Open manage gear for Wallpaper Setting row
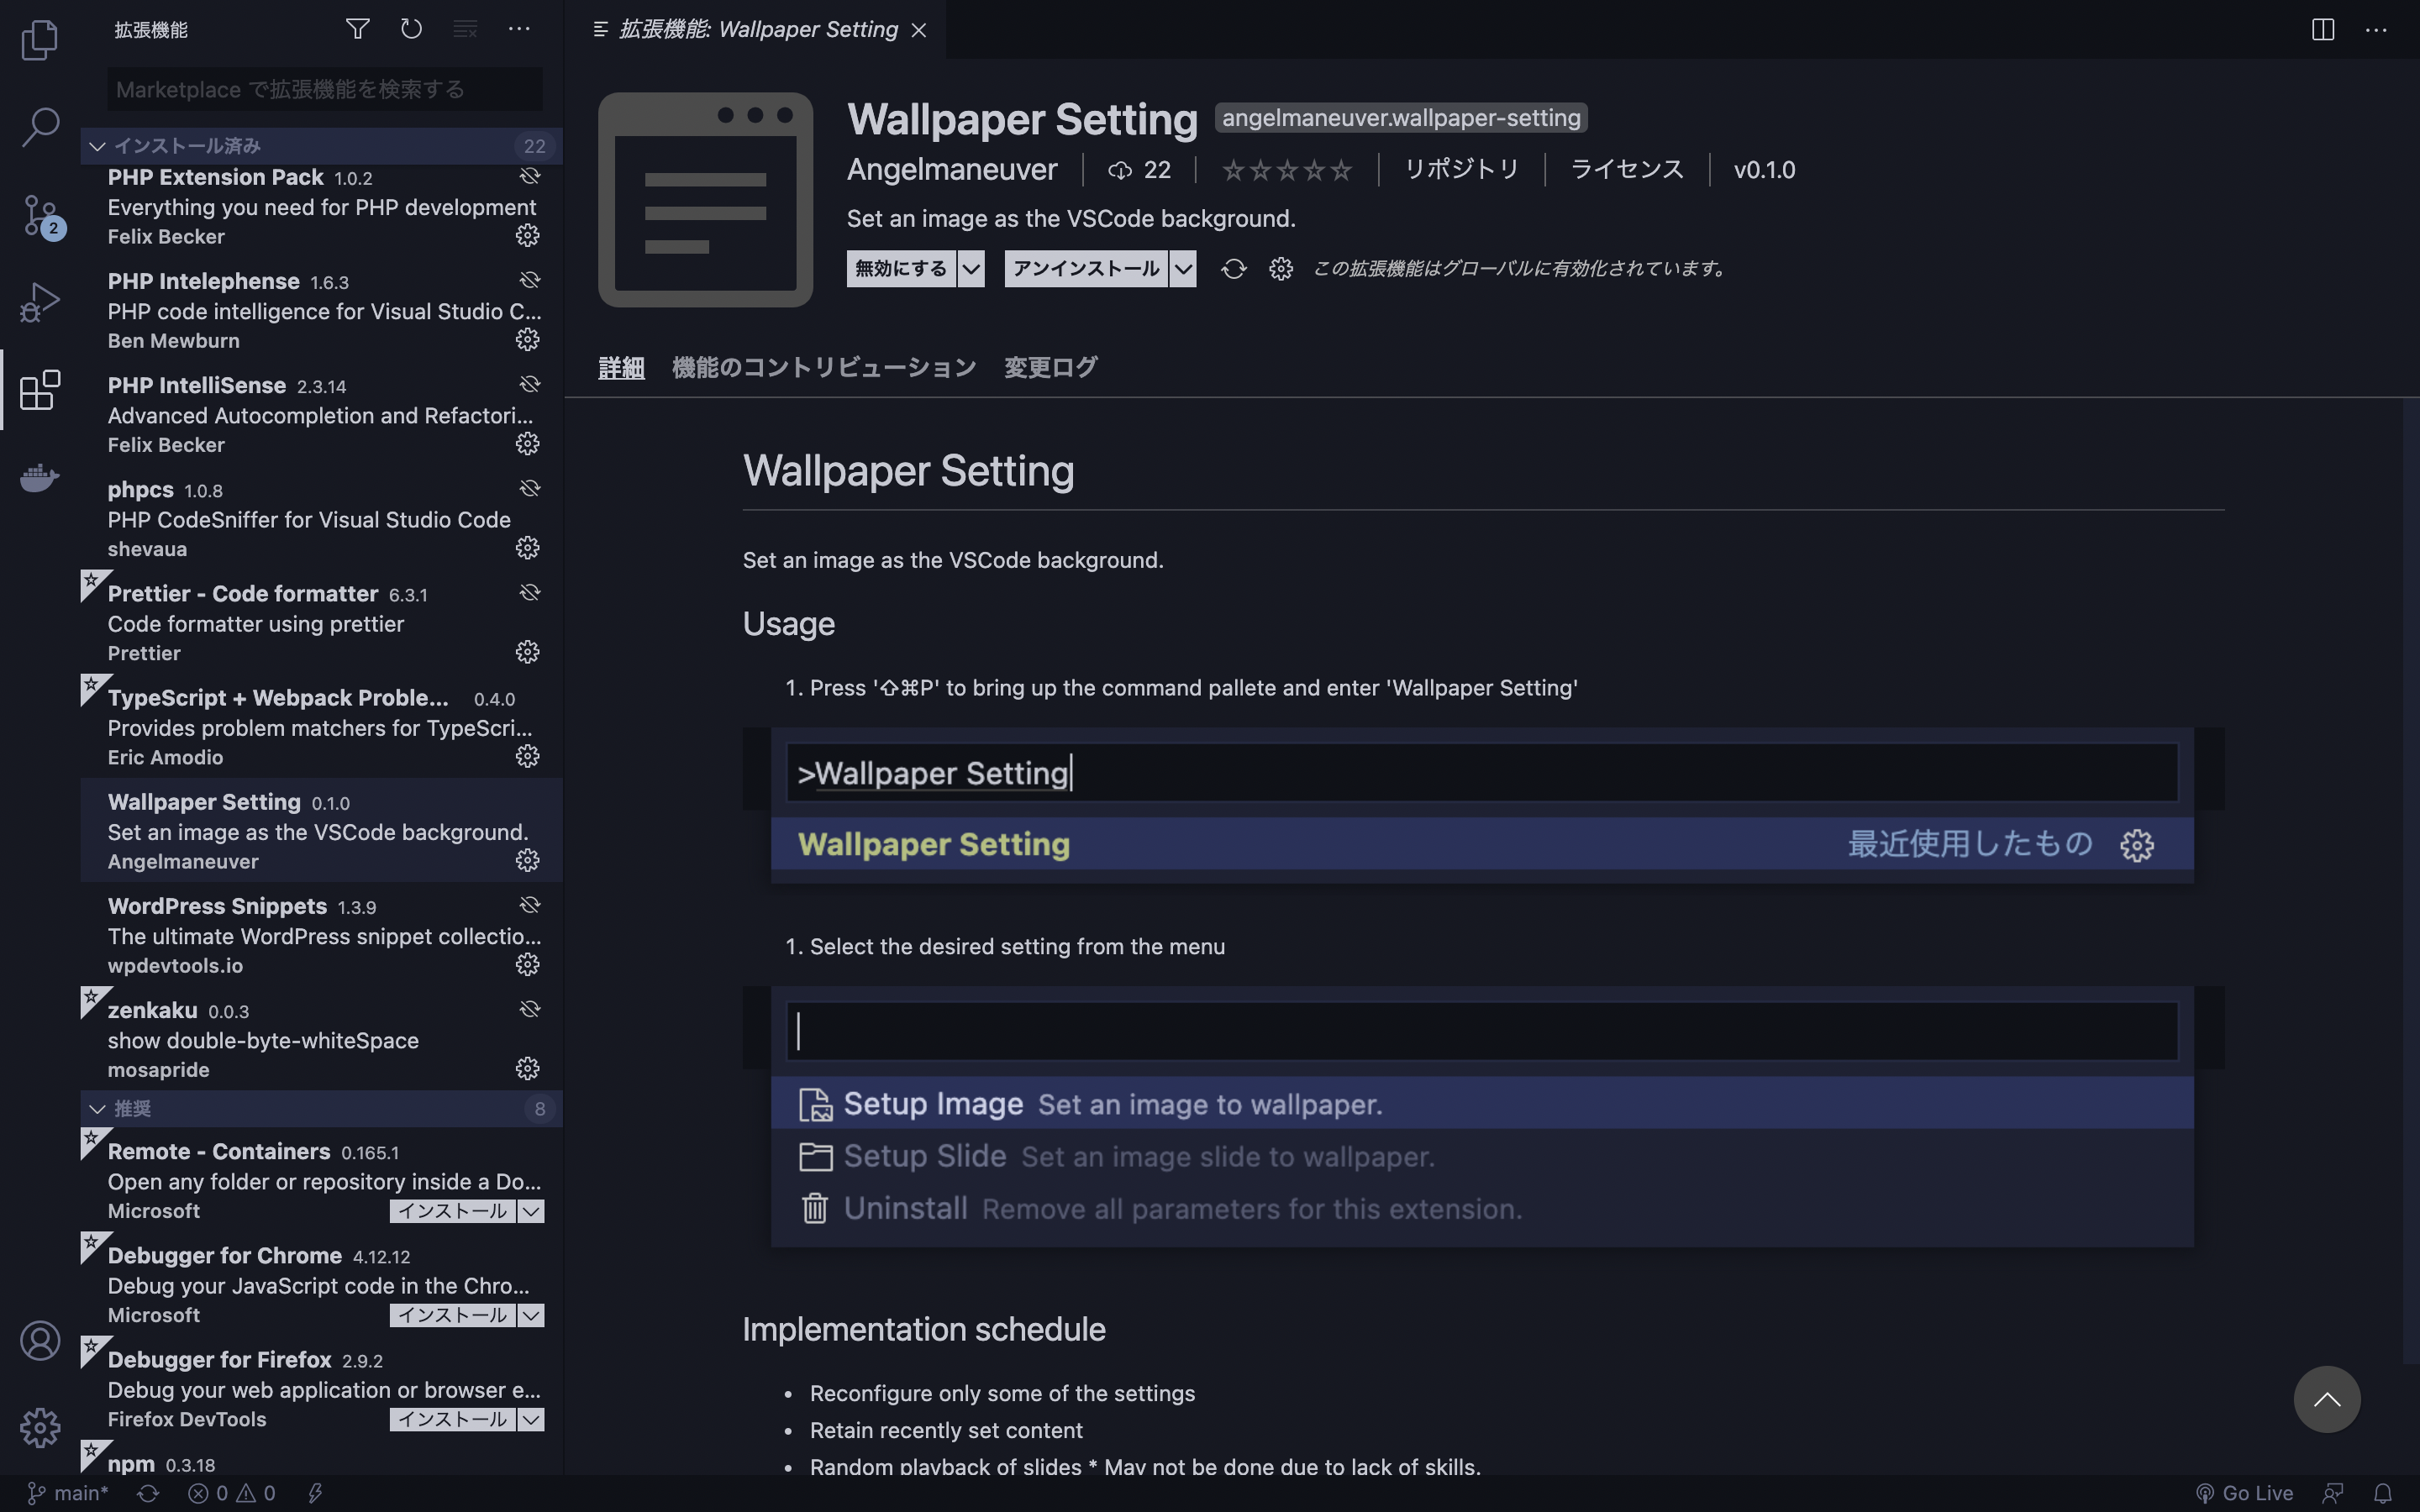The width and height of the screenshot is (2420, 1512). [x=527, y=860]
